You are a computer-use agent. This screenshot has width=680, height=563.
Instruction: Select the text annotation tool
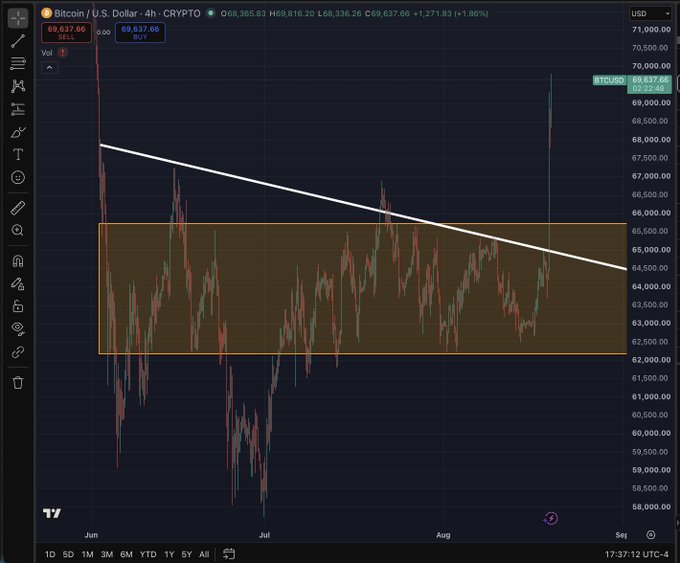(x=18, y=154)
